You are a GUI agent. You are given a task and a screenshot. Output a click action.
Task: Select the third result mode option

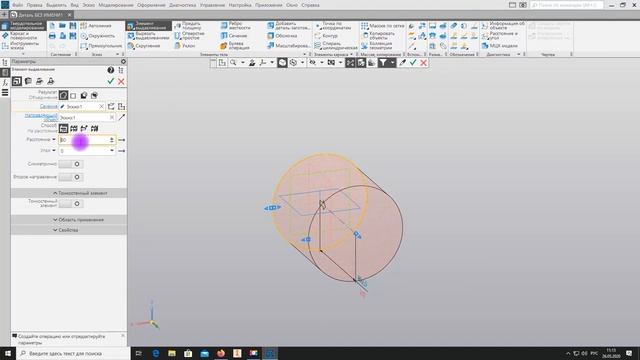click(84, 96)
